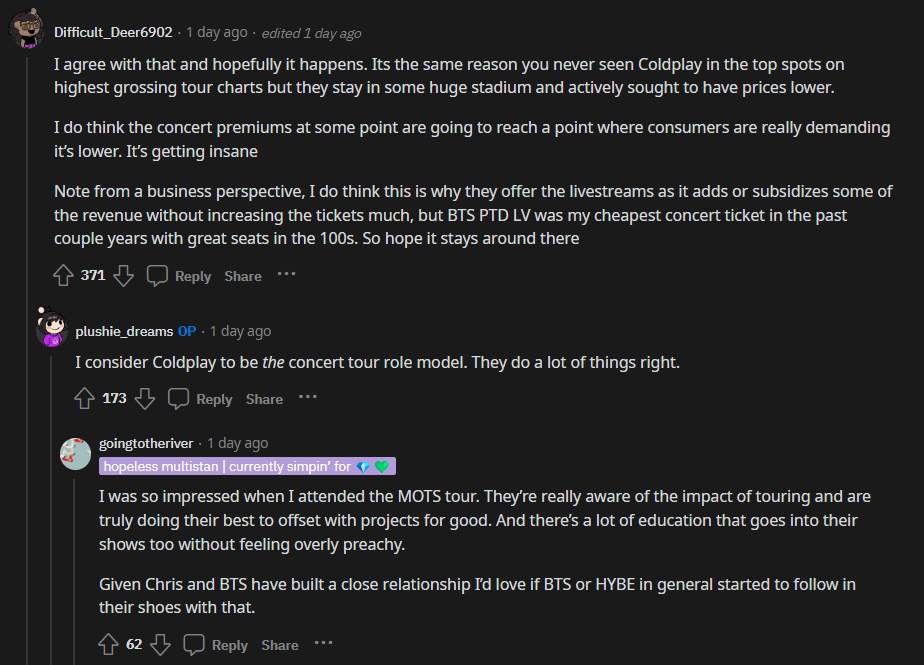The width and height of the screenshot is (924, 665).
Task: Open more options on goingtotheriver's comment
Action: coord(324,644)
